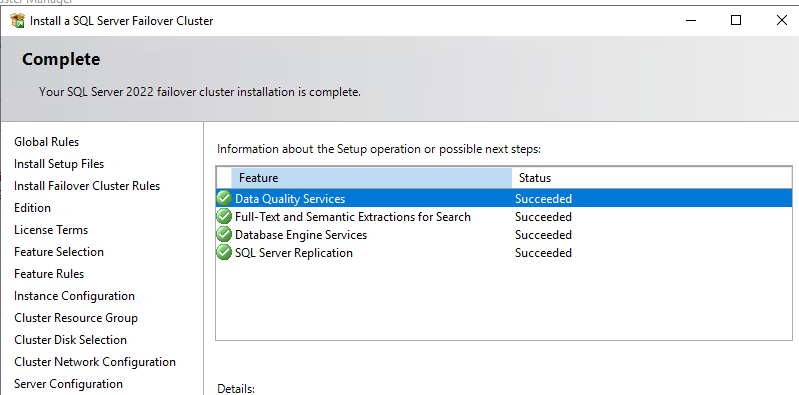Close the Install a SQL Server Failover Cluster window

tap(781, 21)
